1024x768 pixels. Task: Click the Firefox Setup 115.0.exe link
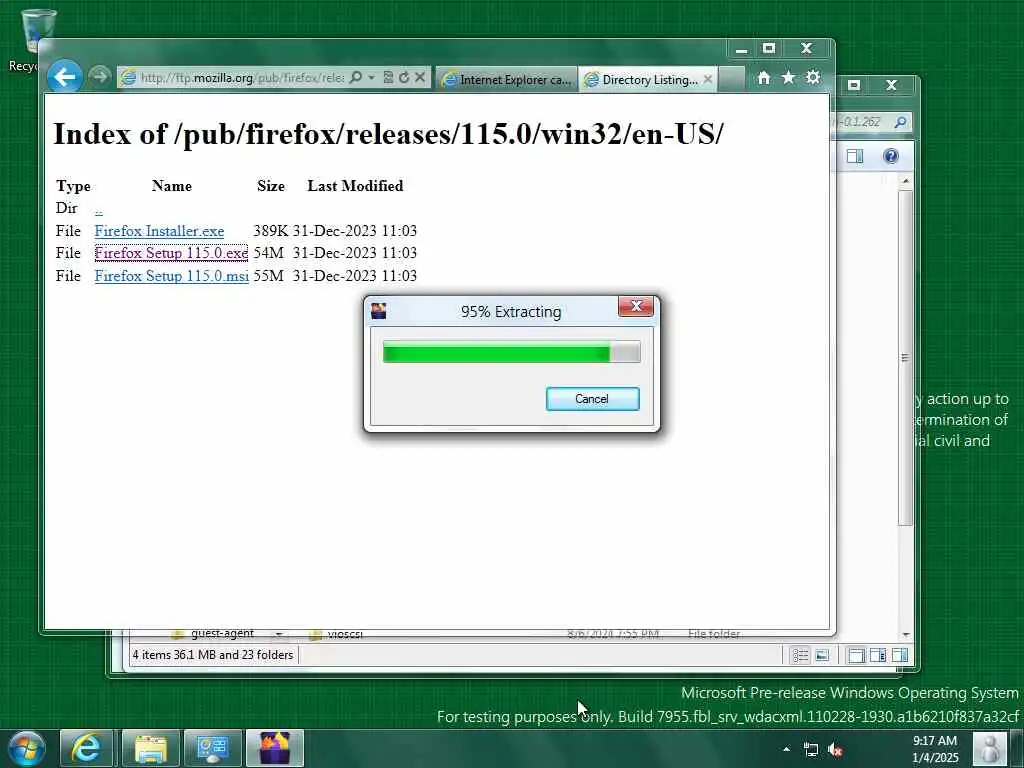(x=171, y=253)
